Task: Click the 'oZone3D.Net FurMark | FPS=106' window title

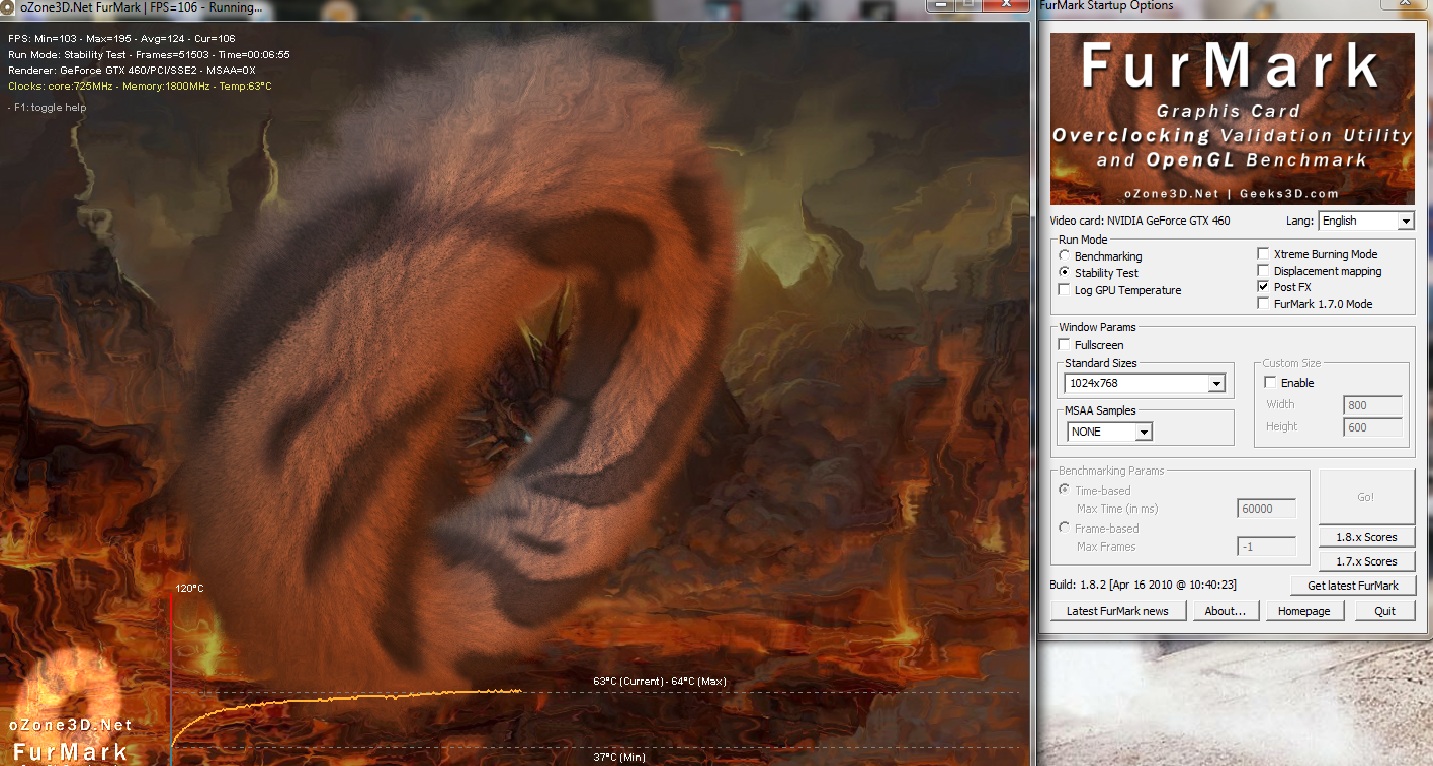Action: (141, 8)
